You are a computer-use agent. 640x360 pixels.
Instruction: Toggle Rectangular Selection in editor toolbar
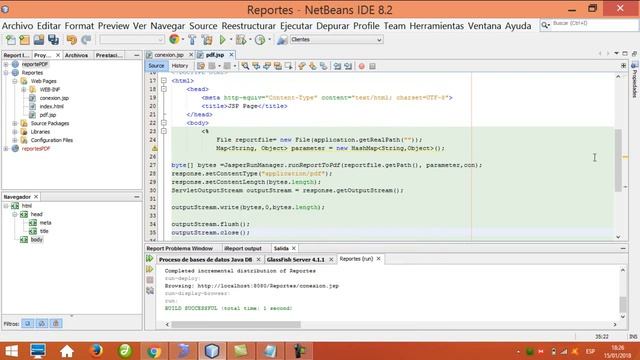point(289,66)
